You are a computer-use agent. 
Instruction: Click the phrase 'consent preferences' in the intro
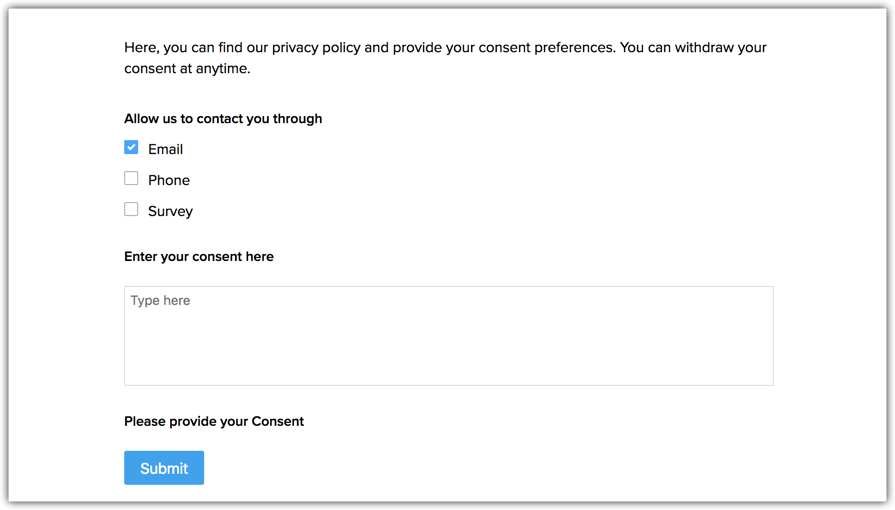point(547,47)
